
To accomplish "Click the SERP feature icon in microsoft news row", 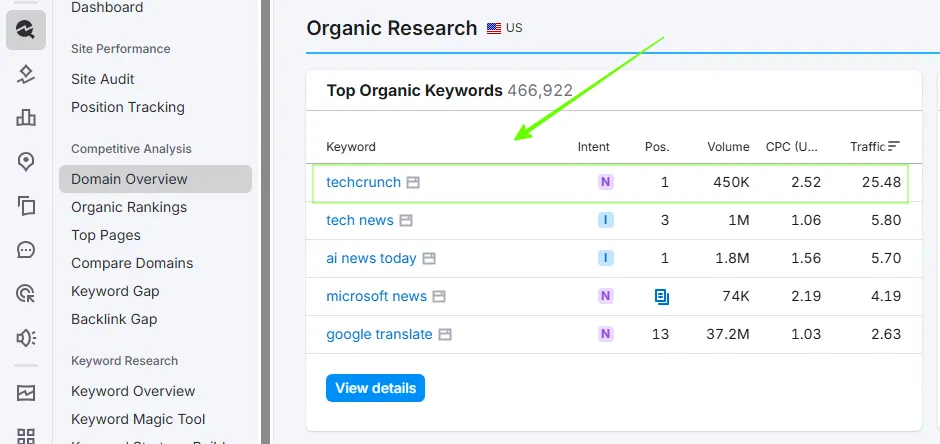I will (x=662, y=297).
